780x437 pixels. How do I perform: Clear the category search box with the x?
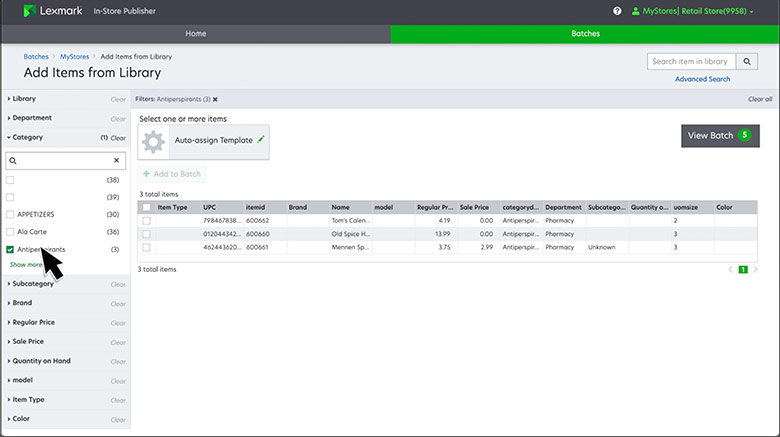click(x=116, y=160)
